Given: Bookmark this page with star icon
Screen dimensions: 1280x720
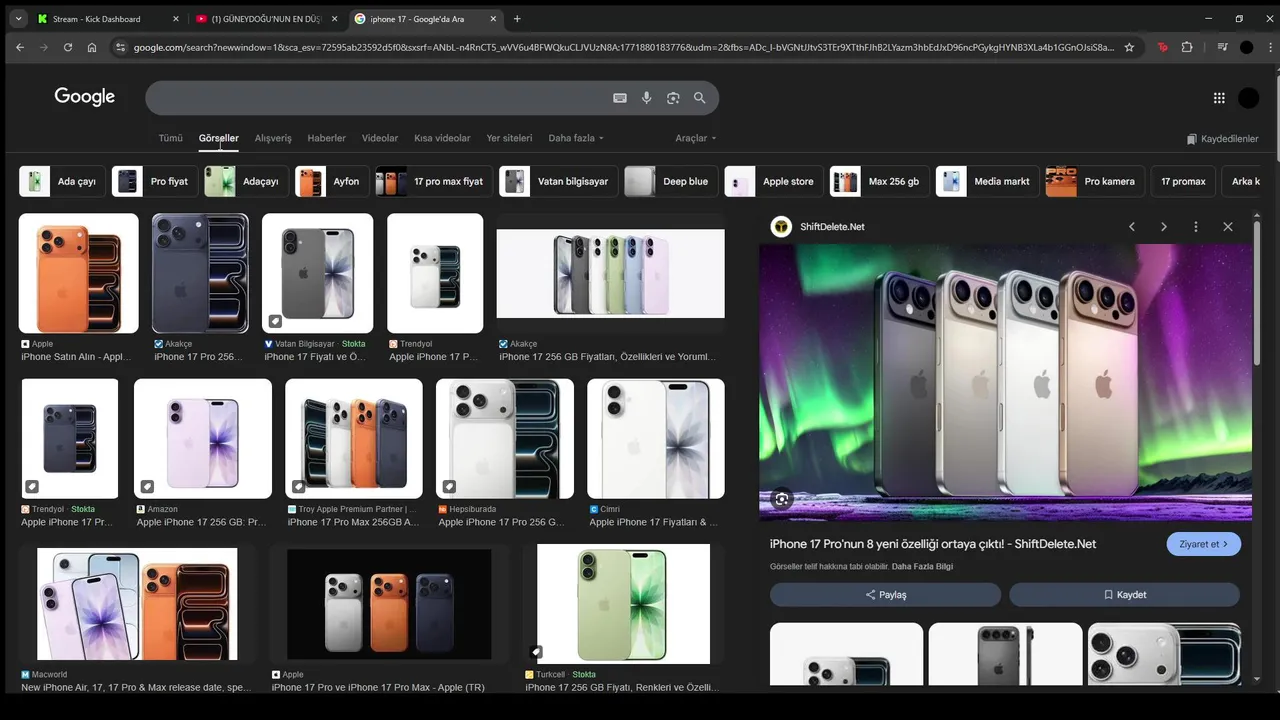Looking at the screenshot, I should coord(1129,47).
